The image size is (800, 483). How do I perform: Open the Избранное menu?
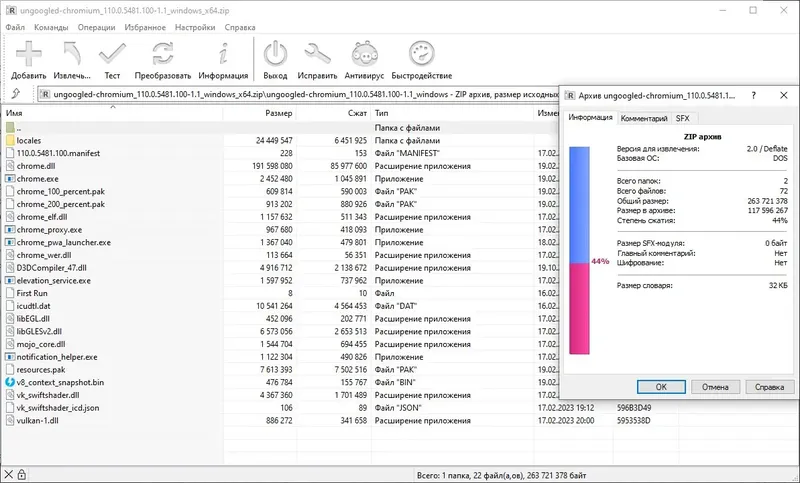click(145, 27)
